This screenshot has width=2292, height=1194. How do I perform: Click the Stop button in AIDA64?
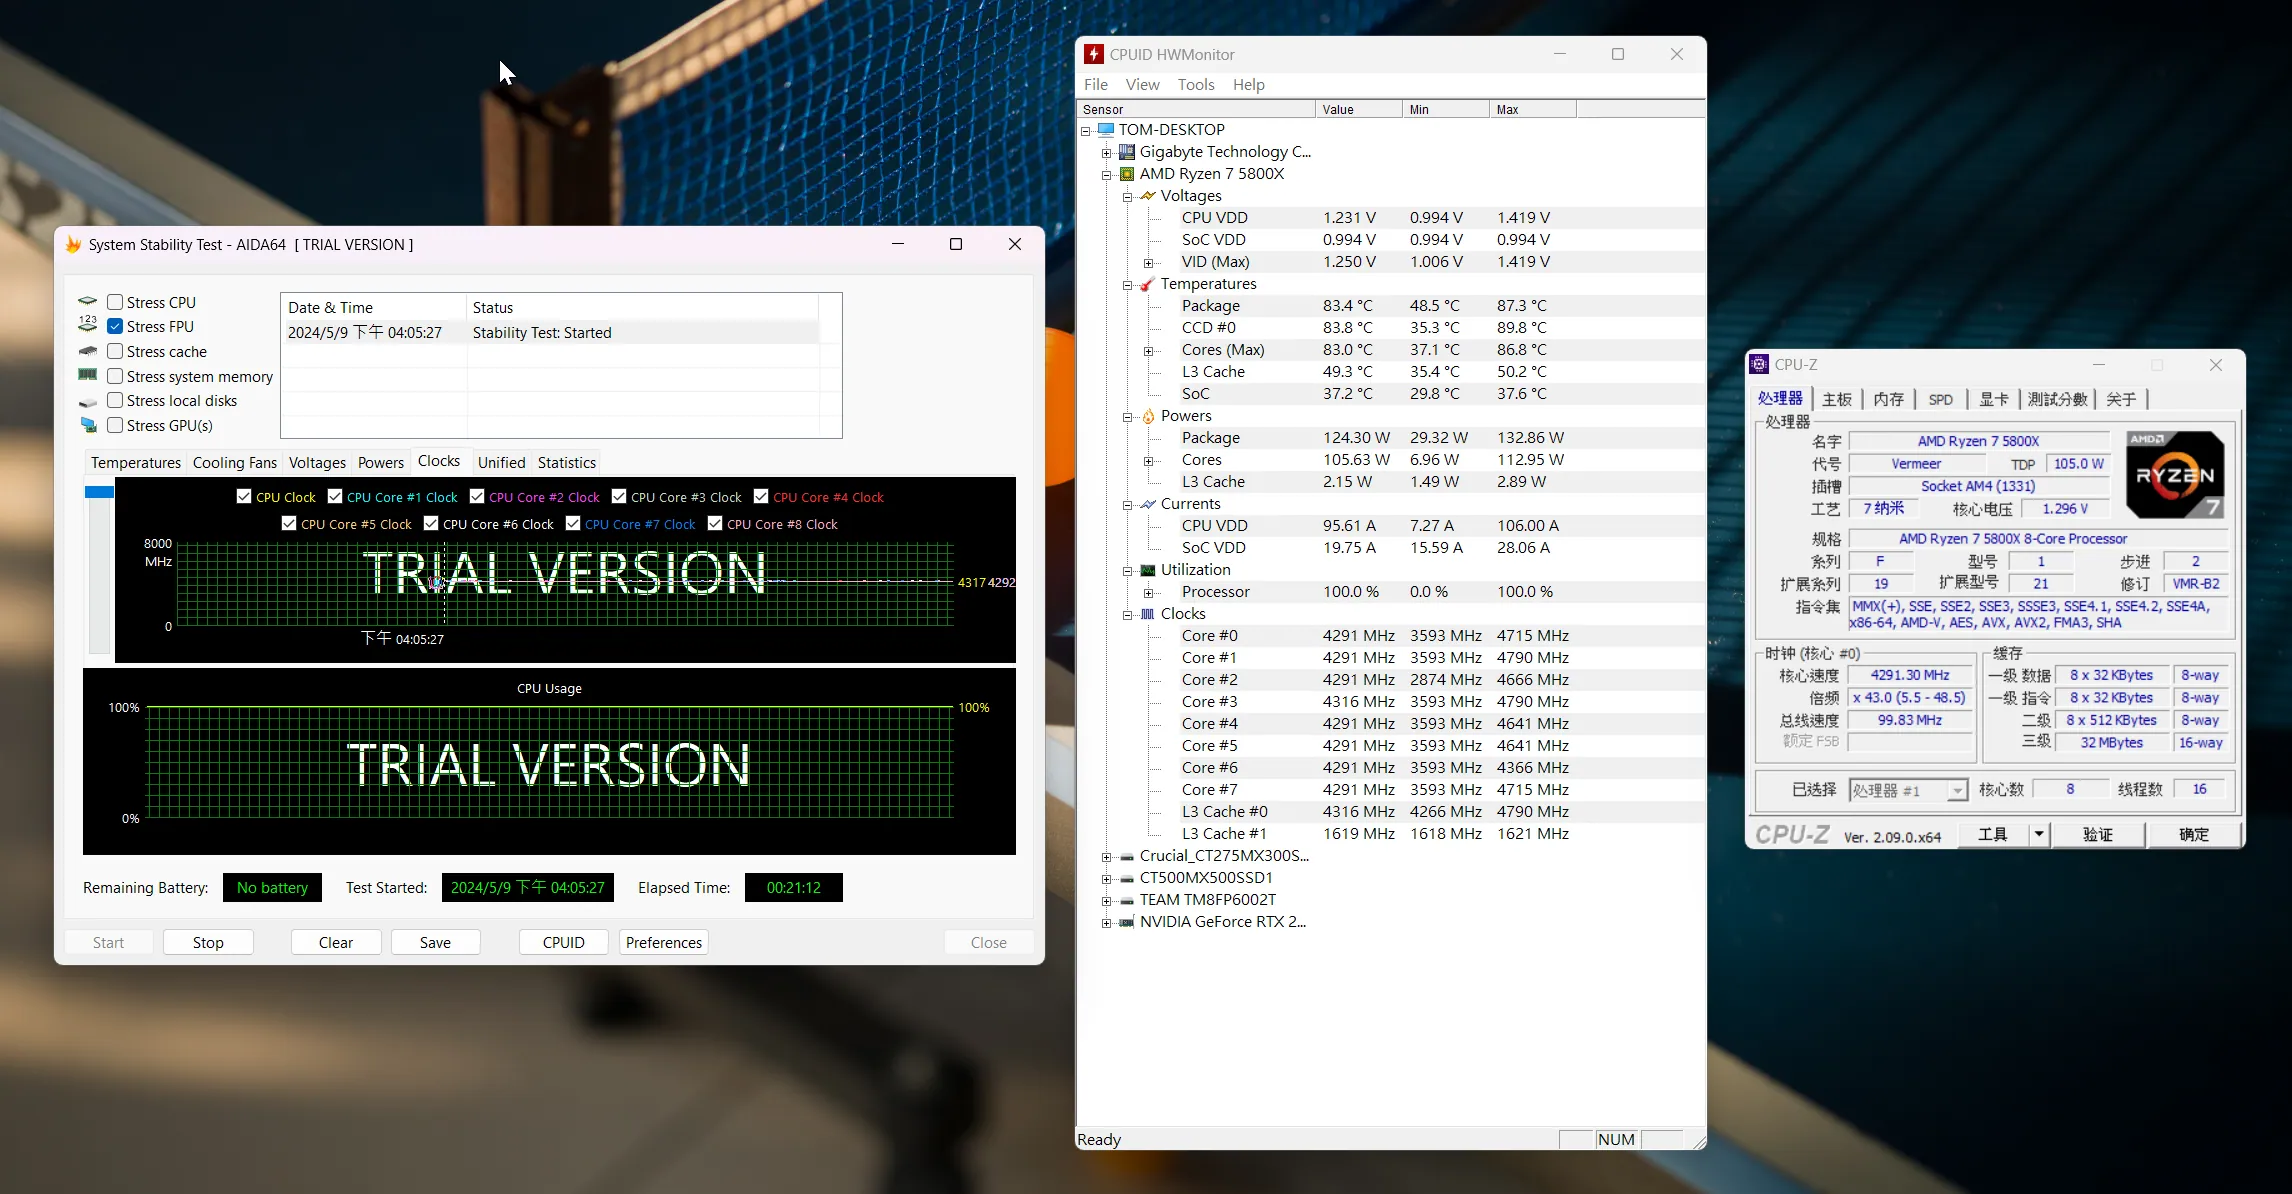[x=208, y=942]
